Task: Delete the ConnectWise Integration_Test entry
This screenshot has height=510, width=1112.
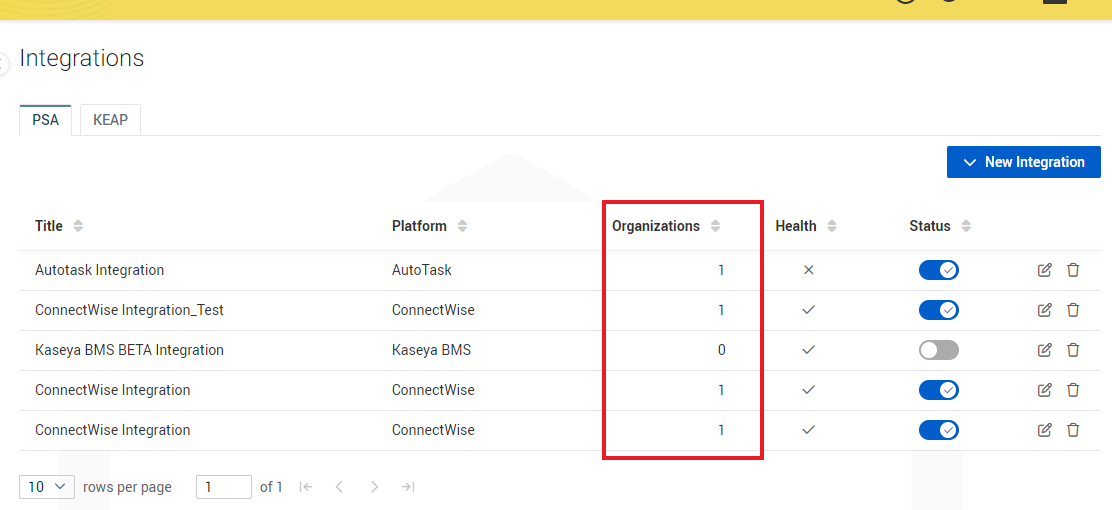Action: point(1073,310)
